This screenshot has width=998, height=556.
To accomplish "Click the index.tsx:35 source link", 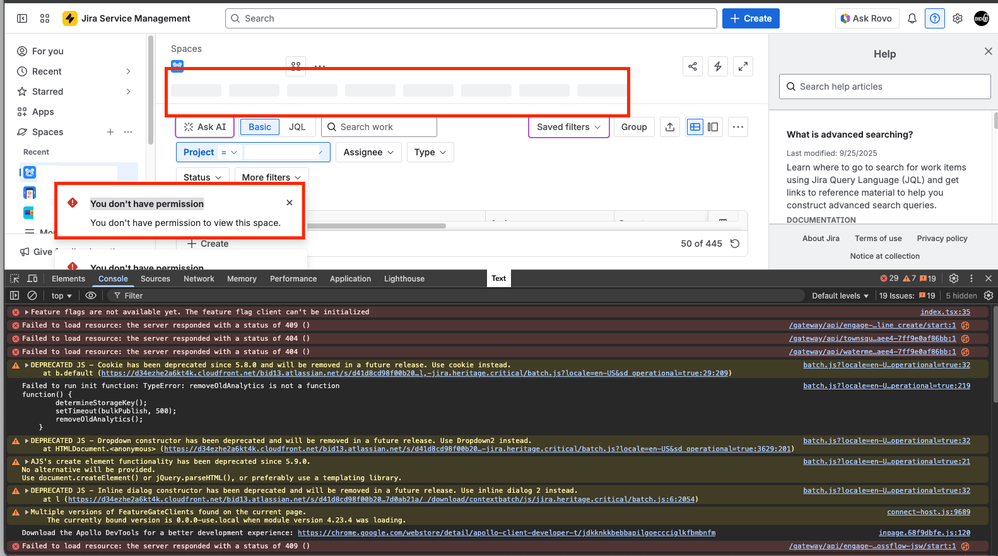I will point(945,312).
